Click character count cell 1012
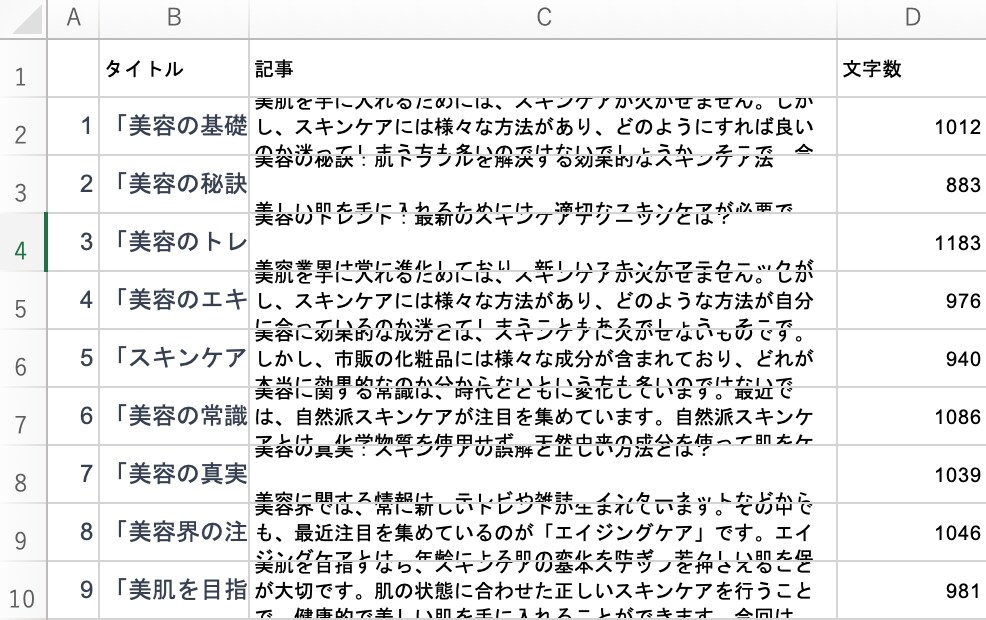Viewport: 986px width, 620px height. tap(912, 126)
